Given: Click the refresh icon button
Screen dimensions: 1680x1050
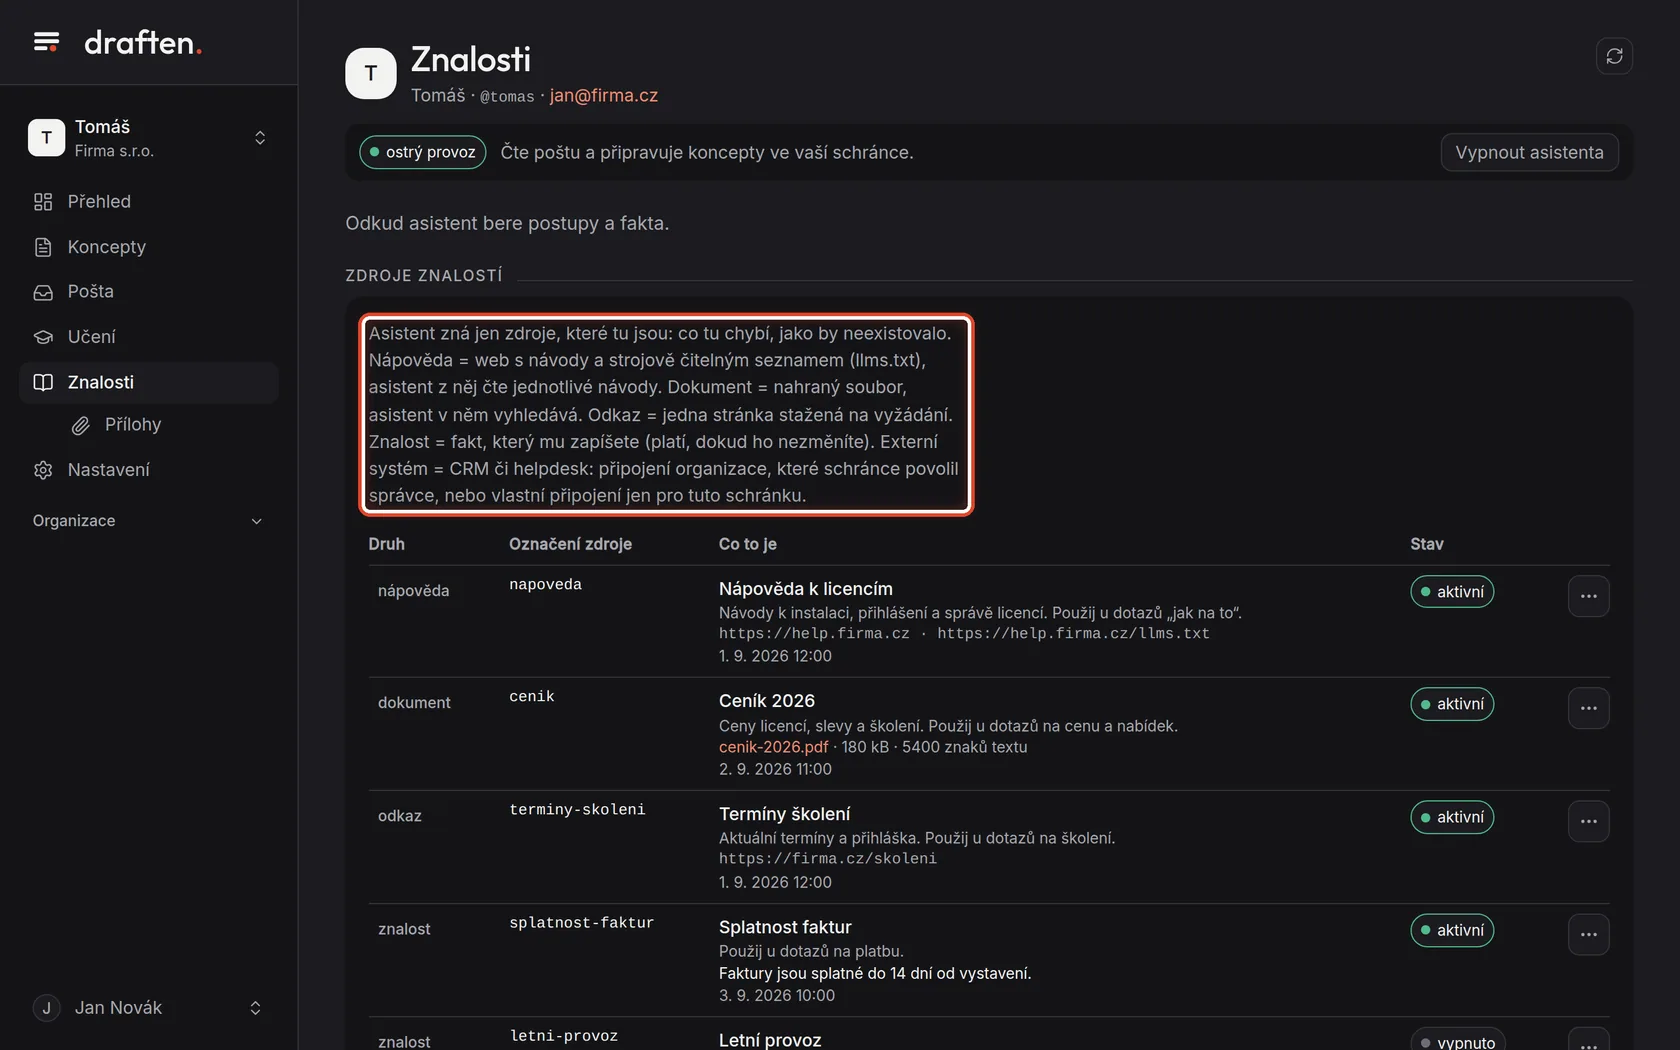Looking at the screenshot, I should pyautogui.click(x=1614, y=56).
